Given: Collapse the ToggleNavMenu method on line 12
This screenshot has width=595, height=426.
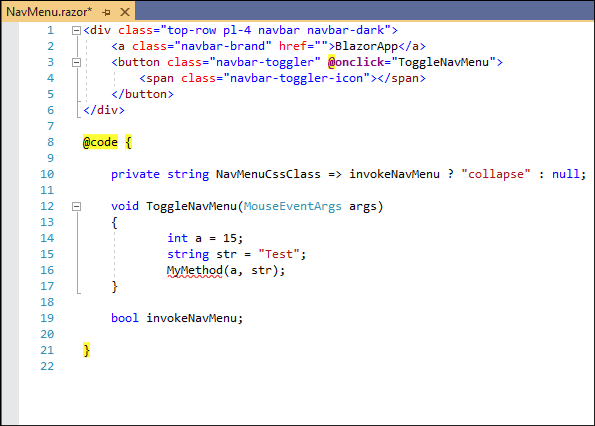Looking at the screenshot, I should (76, 206).
